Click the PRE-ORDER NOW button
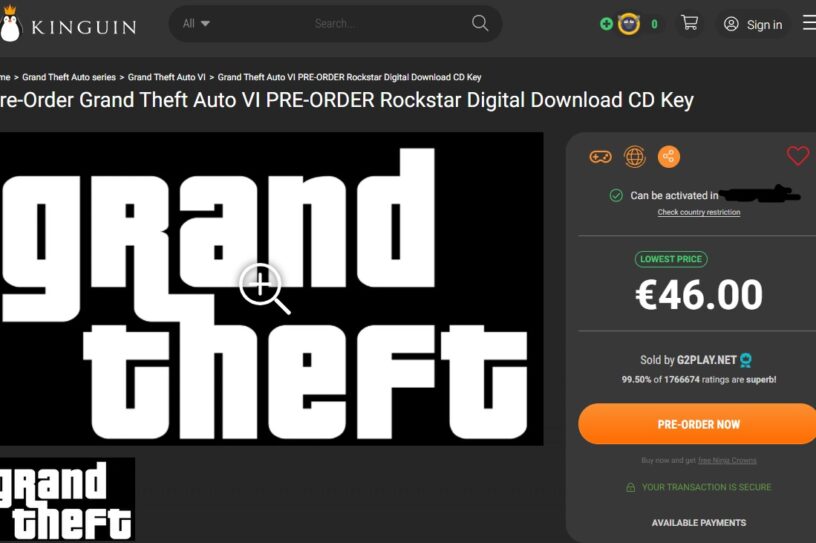This screenshot has width=816, height=543. [697, 424]
